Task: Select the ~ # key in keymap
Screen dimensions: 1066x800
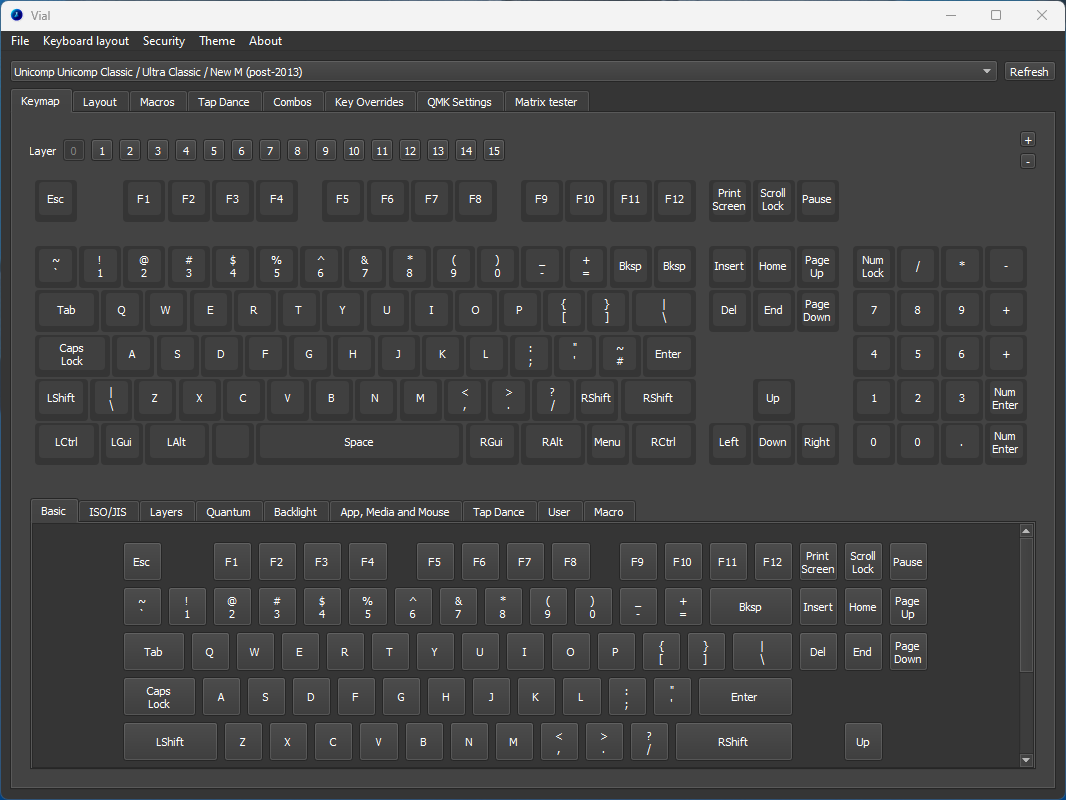Action: (619, 355)
